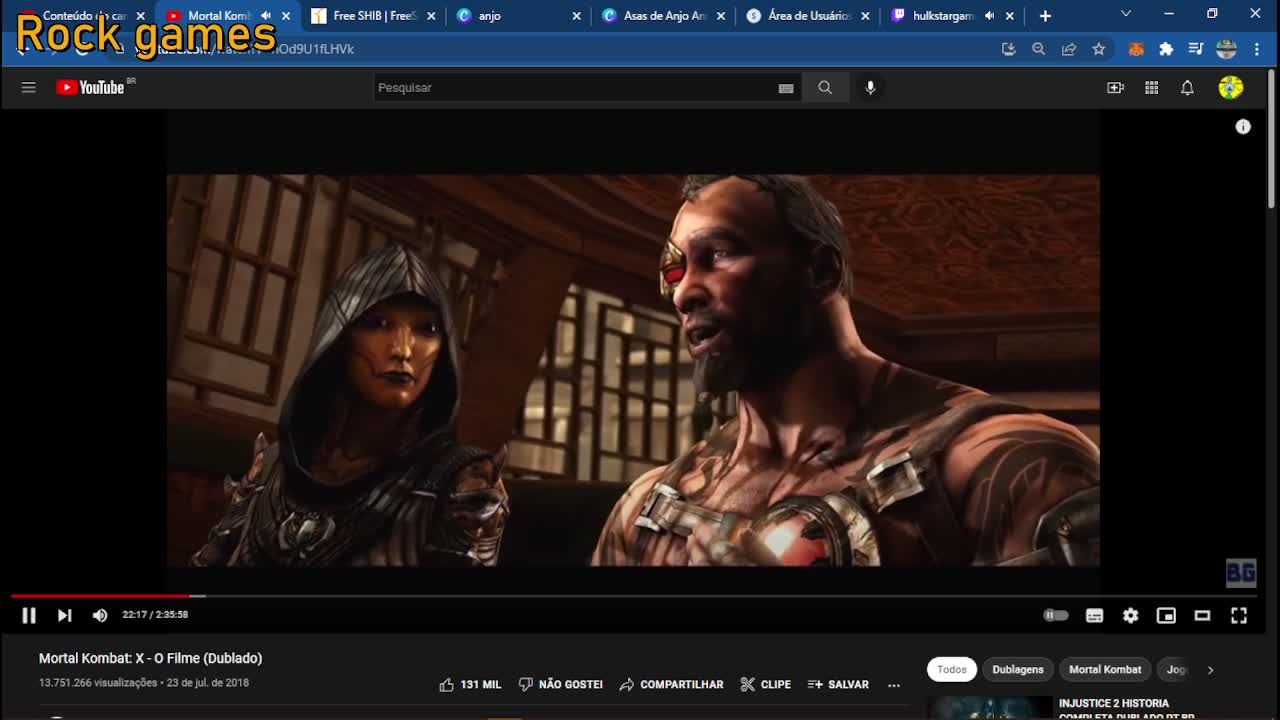Show more filter chips with arrow
This screenshot has height=720, width=1280.
(x=1210, y=669)
